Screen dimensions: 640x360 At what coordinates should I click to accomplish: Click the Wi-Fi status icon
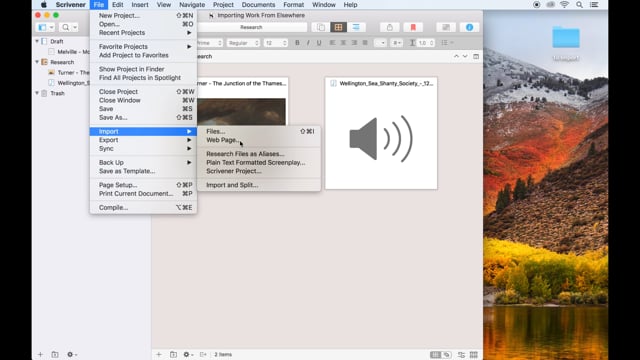click(x=564, y=5)
